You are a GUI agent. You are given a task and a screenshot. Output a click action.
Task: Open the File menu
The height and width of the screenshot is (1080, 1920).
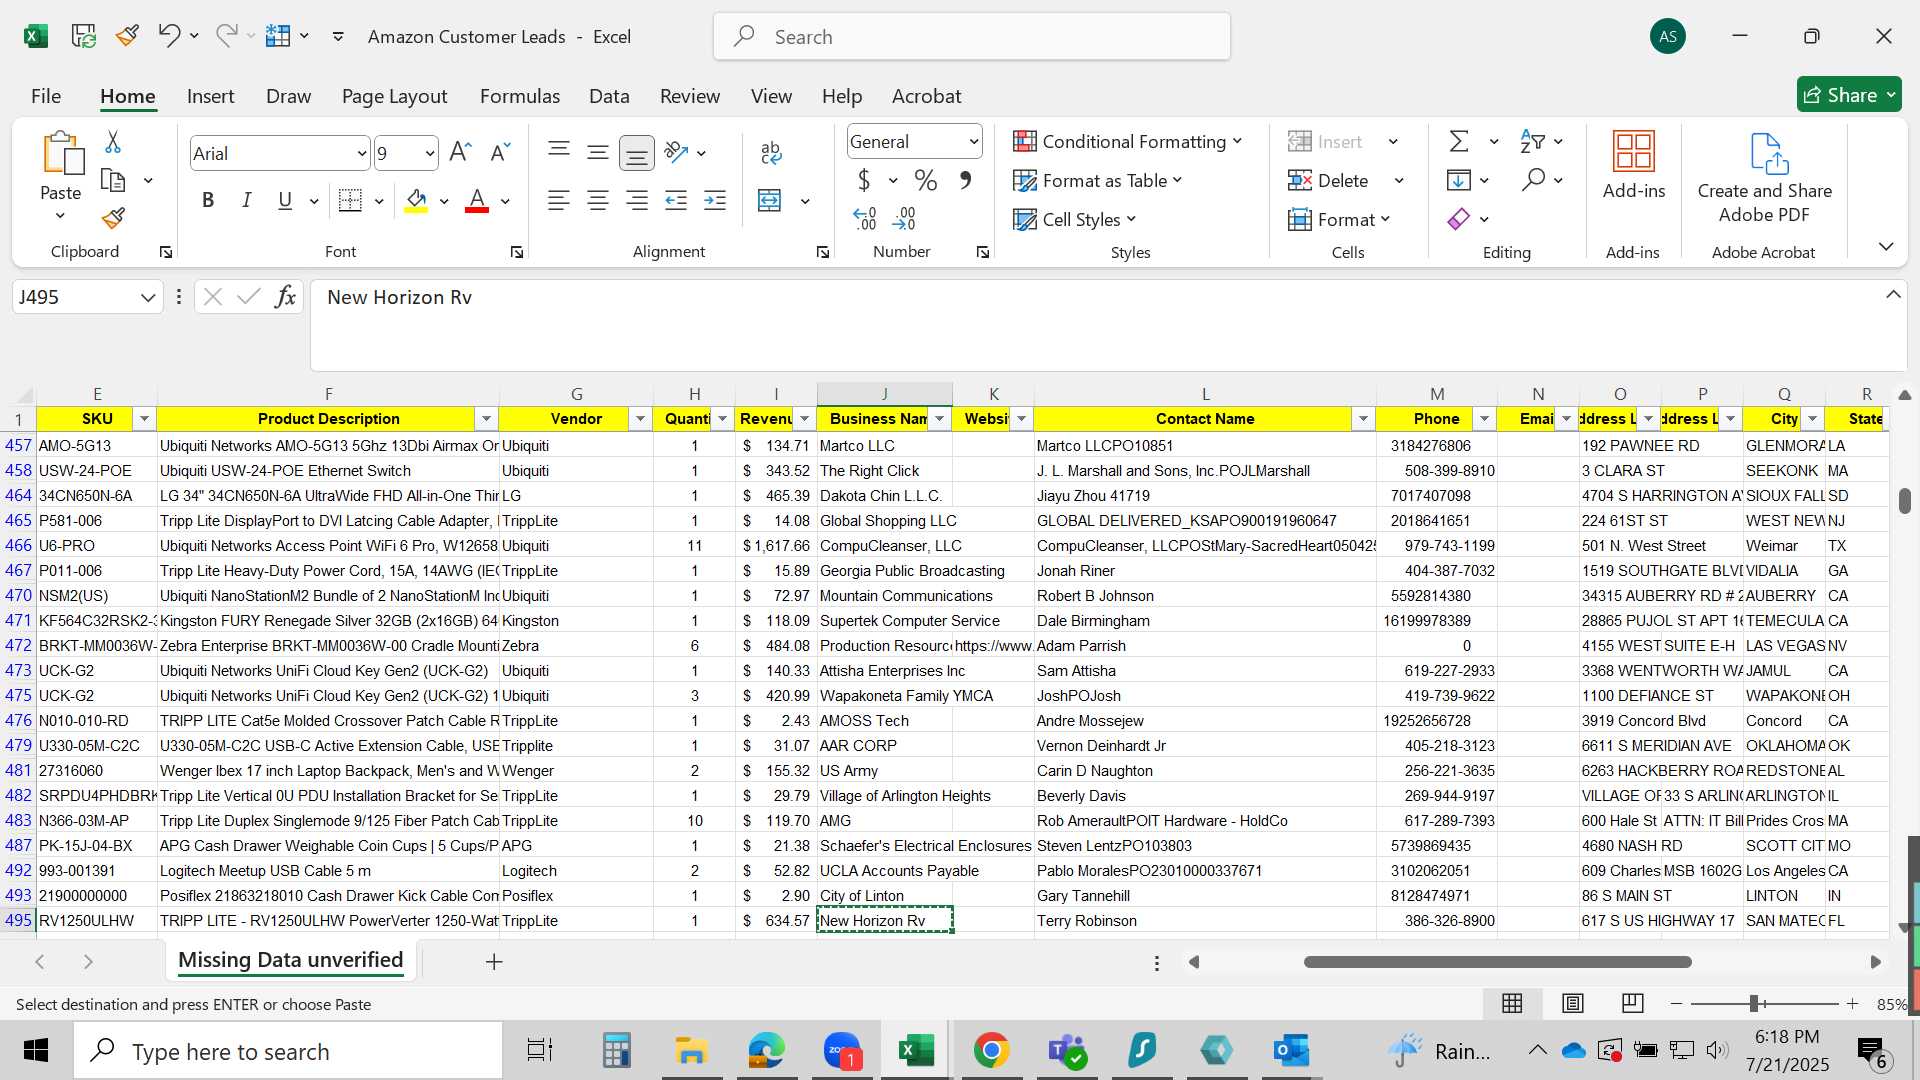[x=46, y=96]
